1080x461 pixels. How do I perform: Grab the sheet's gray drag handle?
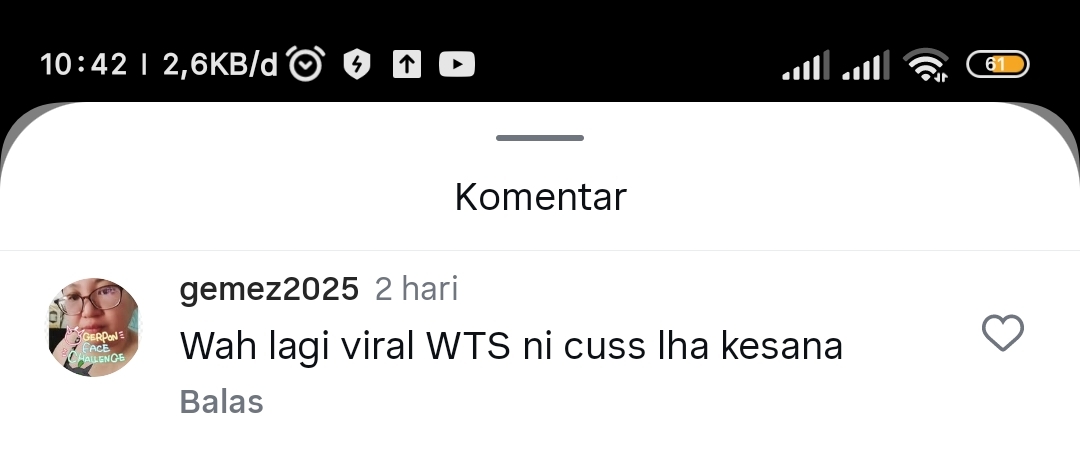click(x=540, y=138)
